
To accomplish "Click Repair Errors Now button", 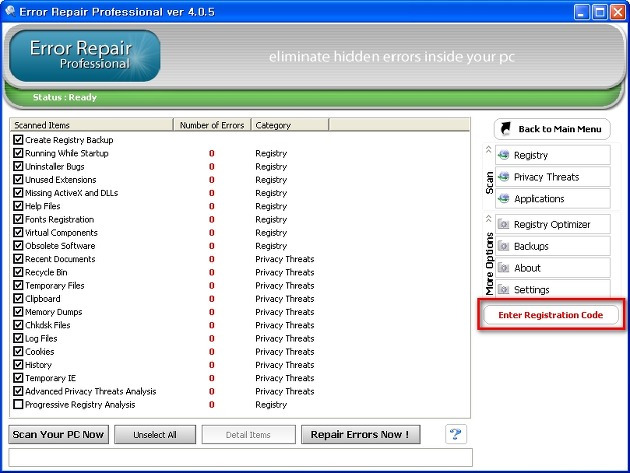I will 360,434.
